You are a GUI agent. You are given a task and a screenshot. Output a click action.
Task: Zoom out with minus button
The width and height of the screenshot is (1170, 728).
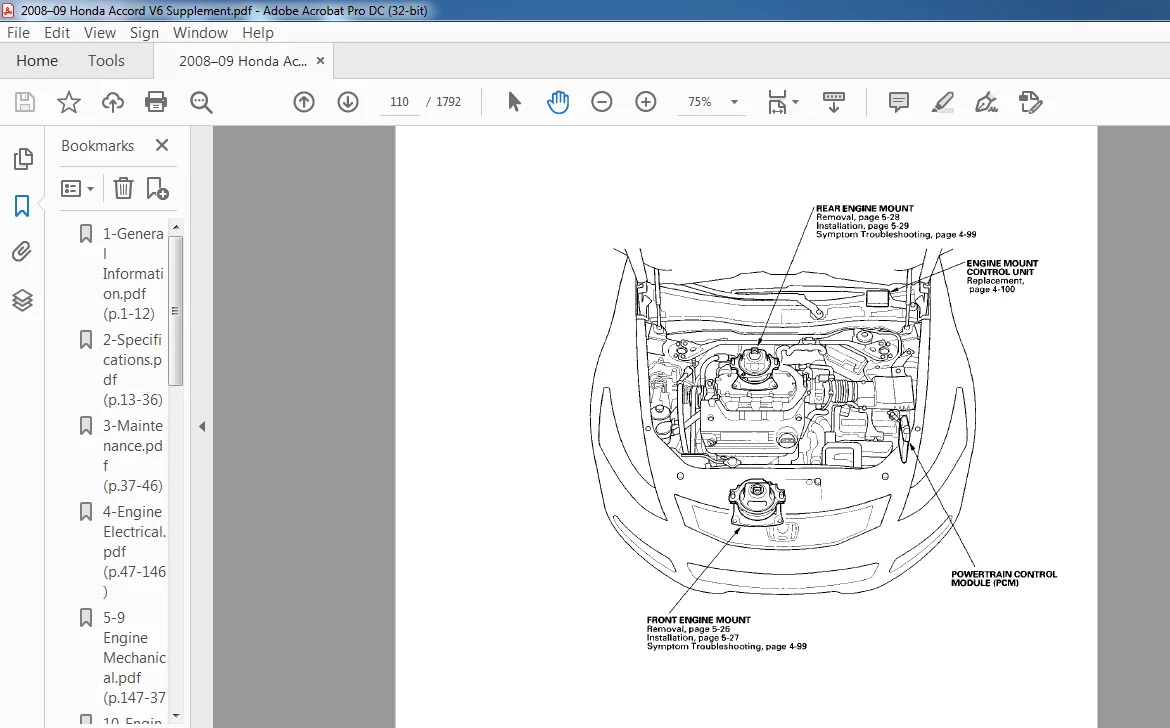tap(601, 102)
